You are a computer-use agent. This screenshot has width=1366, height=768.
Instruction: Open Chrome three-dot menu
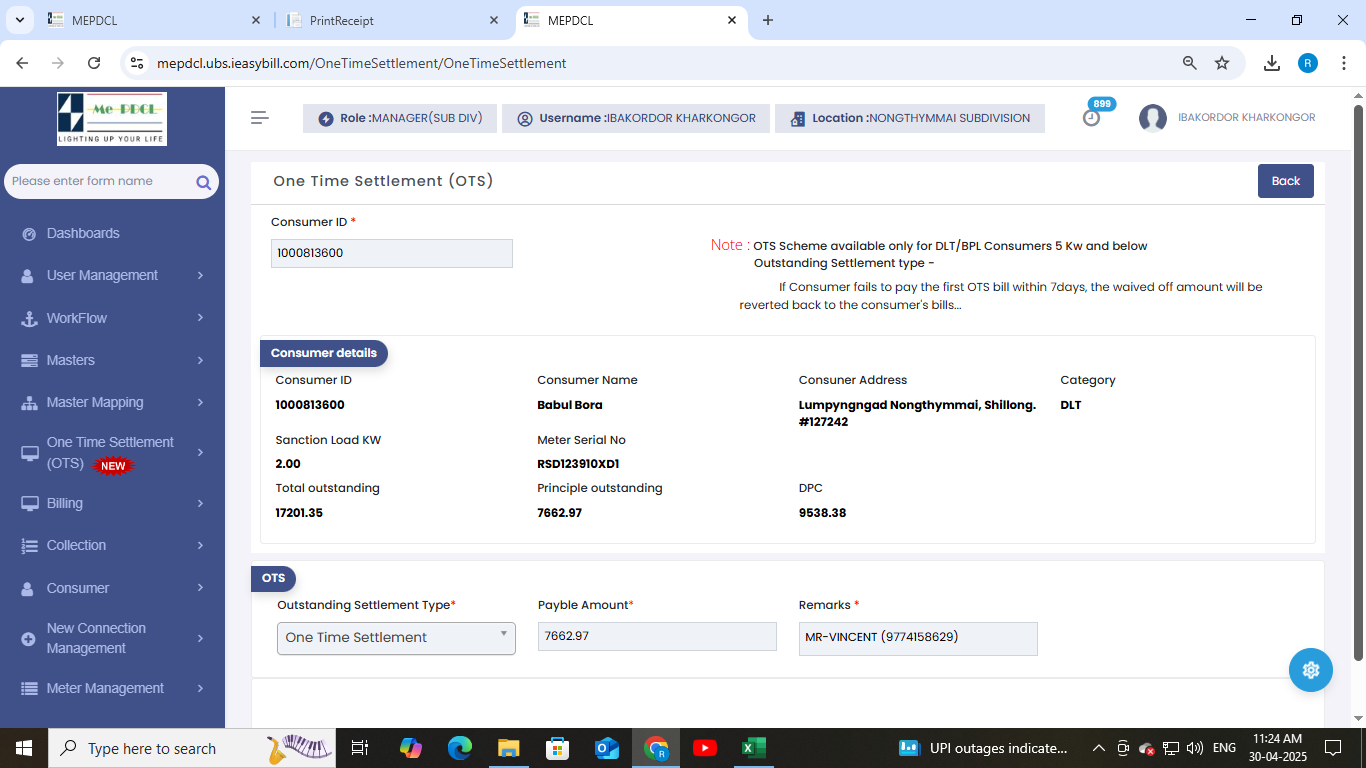1343,63
